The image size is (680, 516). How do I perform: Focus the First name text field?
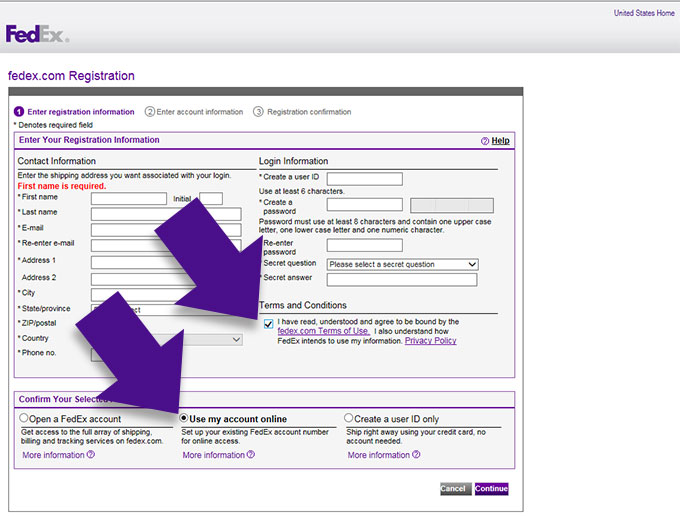point(128,199)
